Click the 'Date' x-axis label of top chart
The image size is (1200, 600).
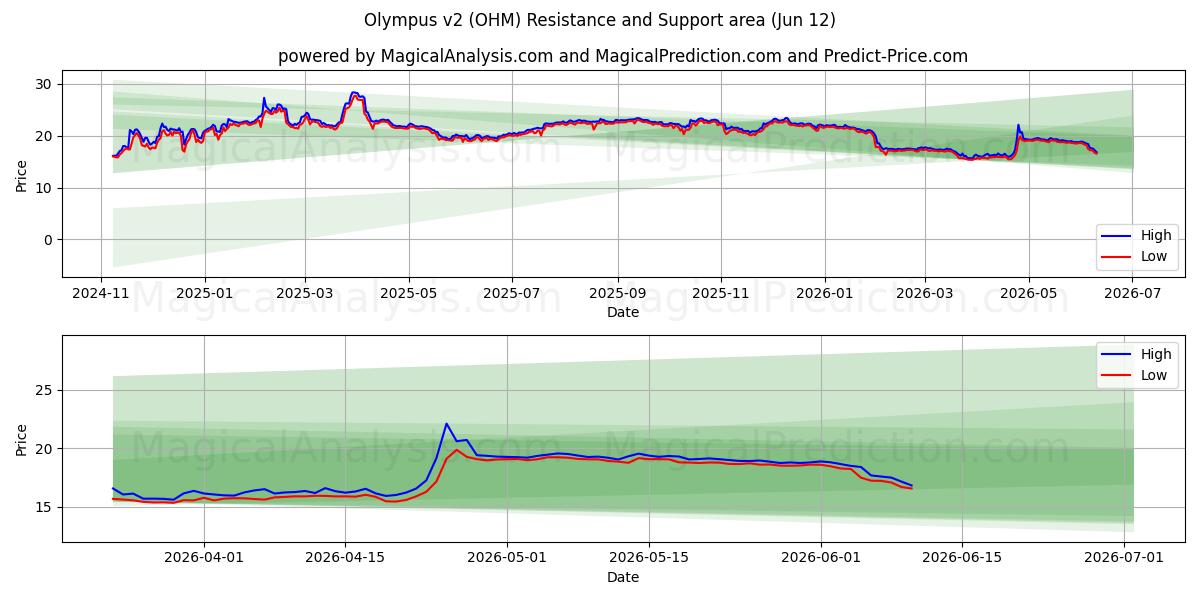[x=622, y=312]
